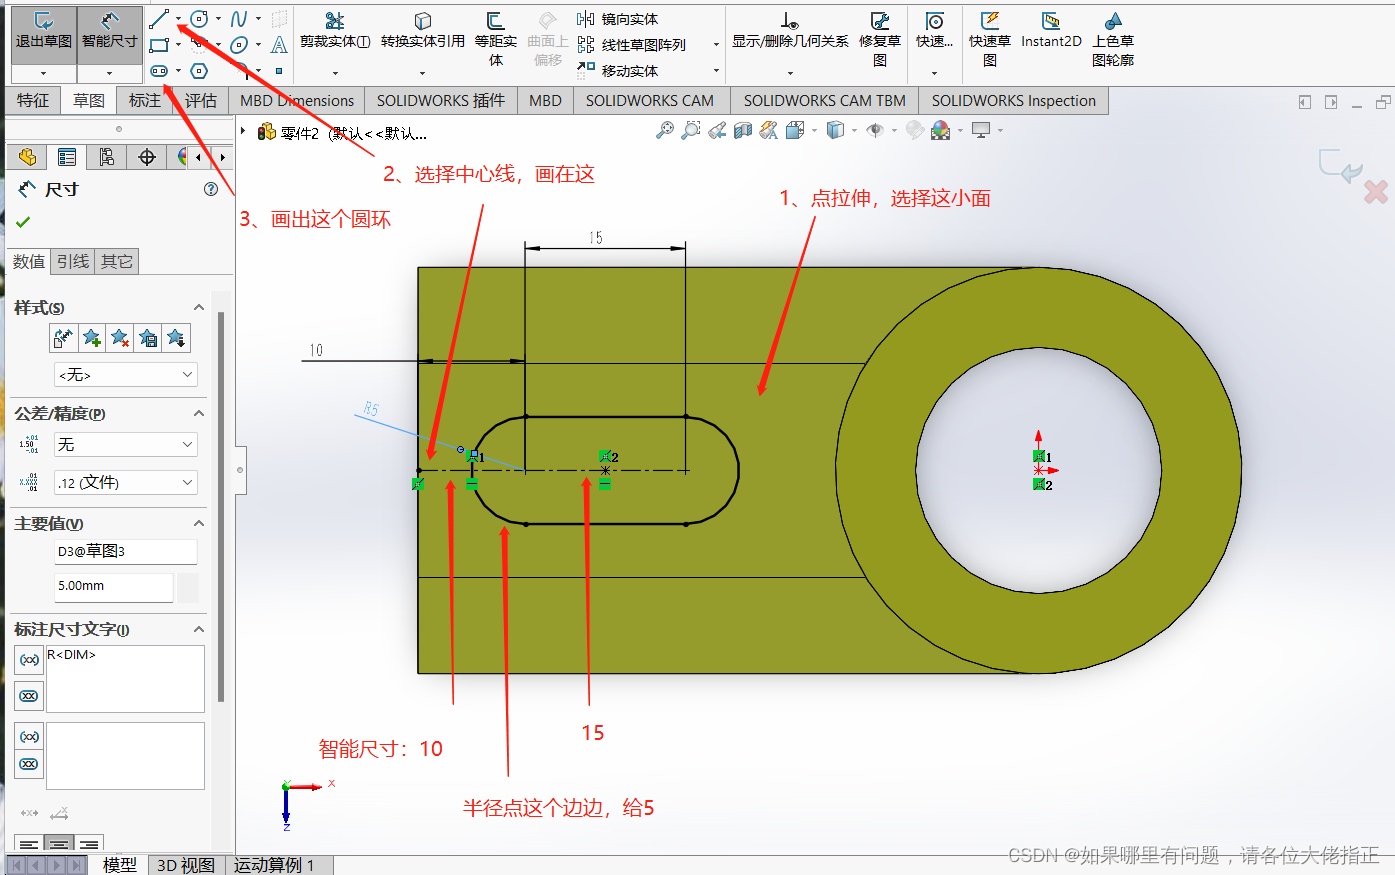The height and width of the screenshot is (875, 1395).
Task: Open Display/Delete Relations (显示/删除几何关系)
Action: point(790,32)
